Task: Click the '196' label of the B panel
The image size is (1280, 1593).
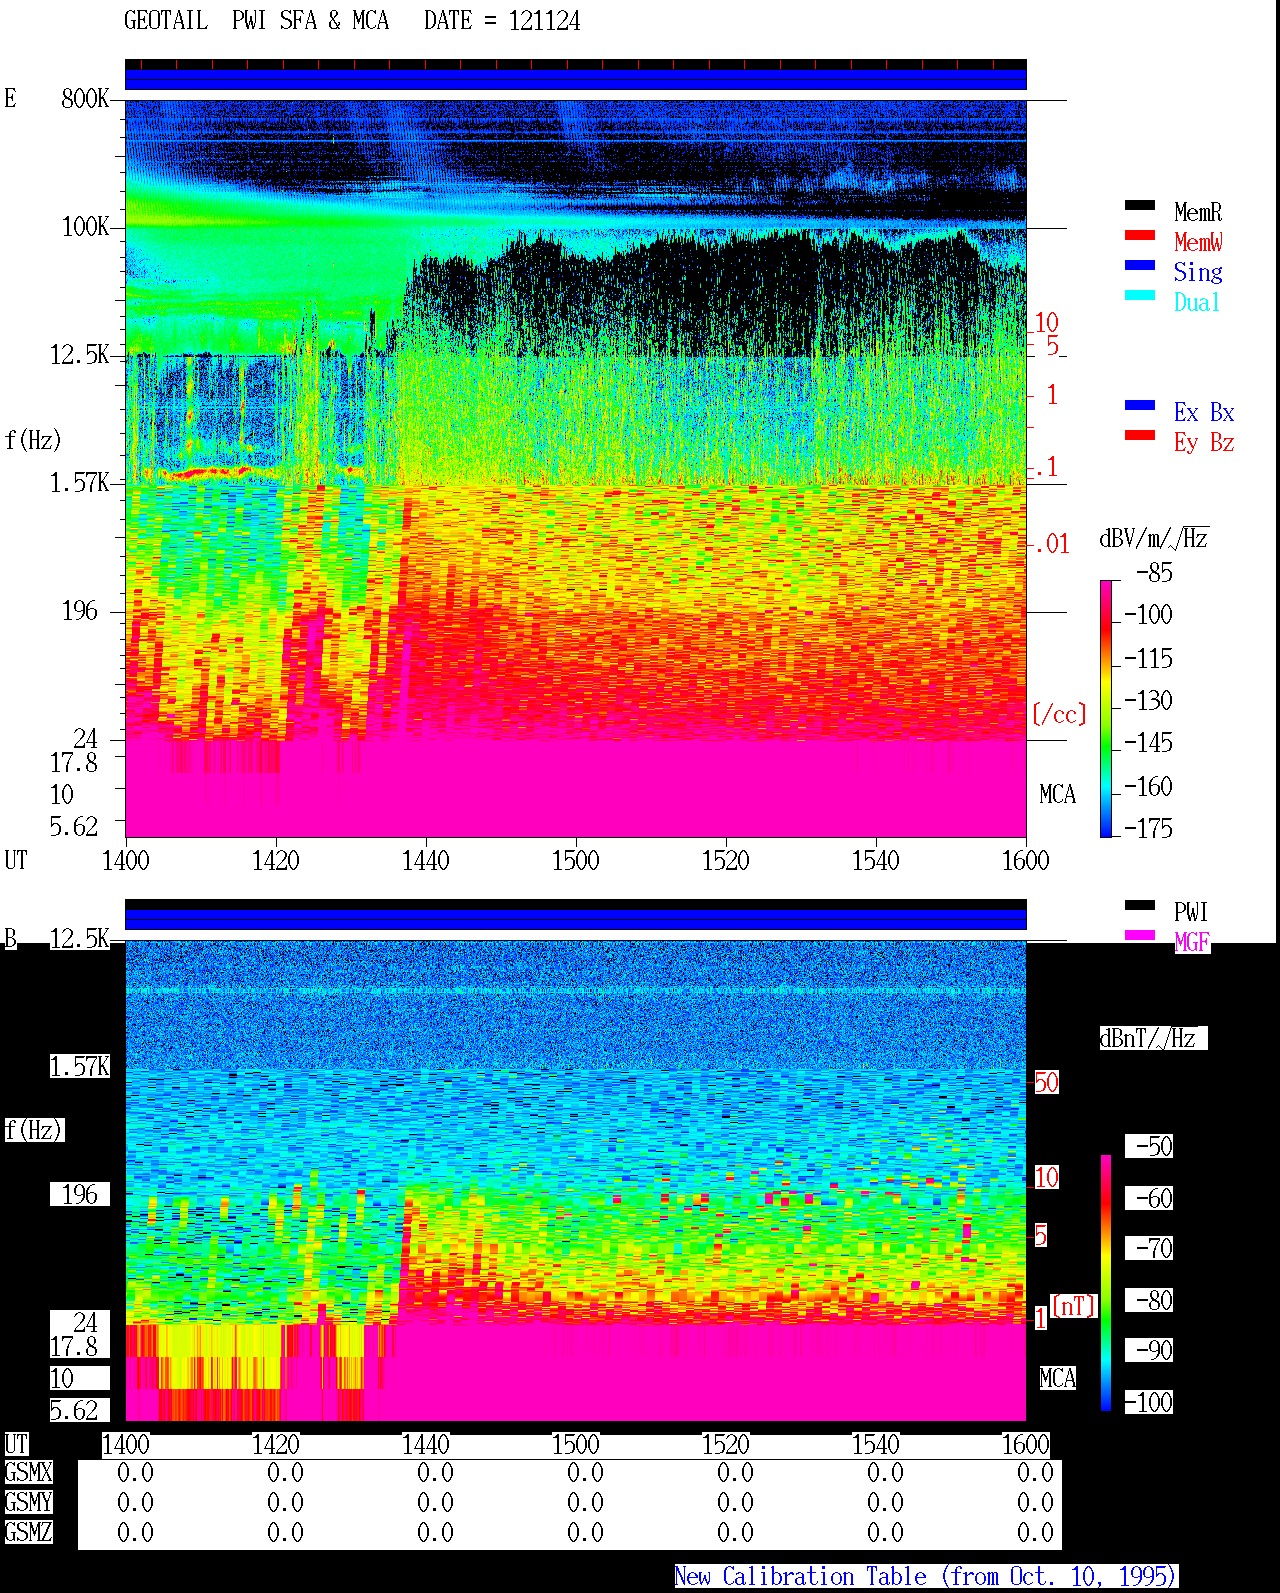Action: click(x=80, y=1194)
